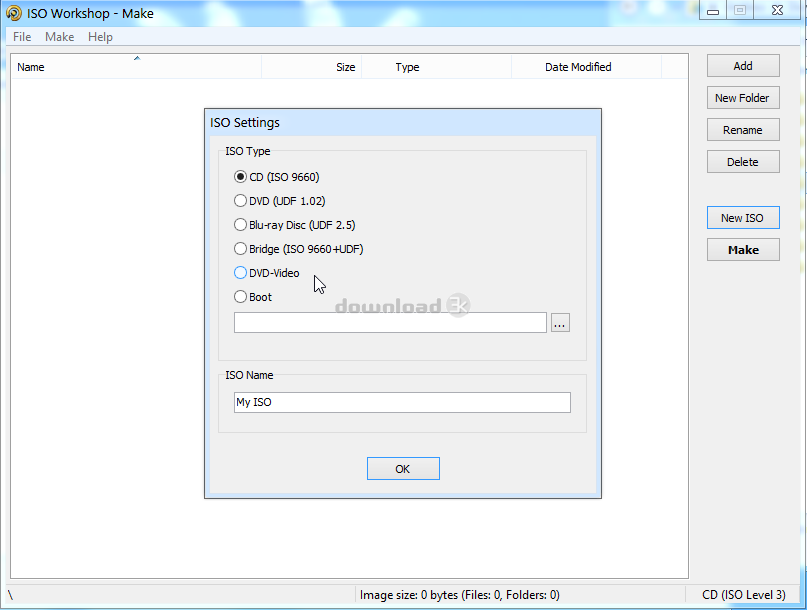Image resolution: width=807 pixels, height=610 pixels.
Task: Click the New ISO button
Action: (x=743, y=218)
